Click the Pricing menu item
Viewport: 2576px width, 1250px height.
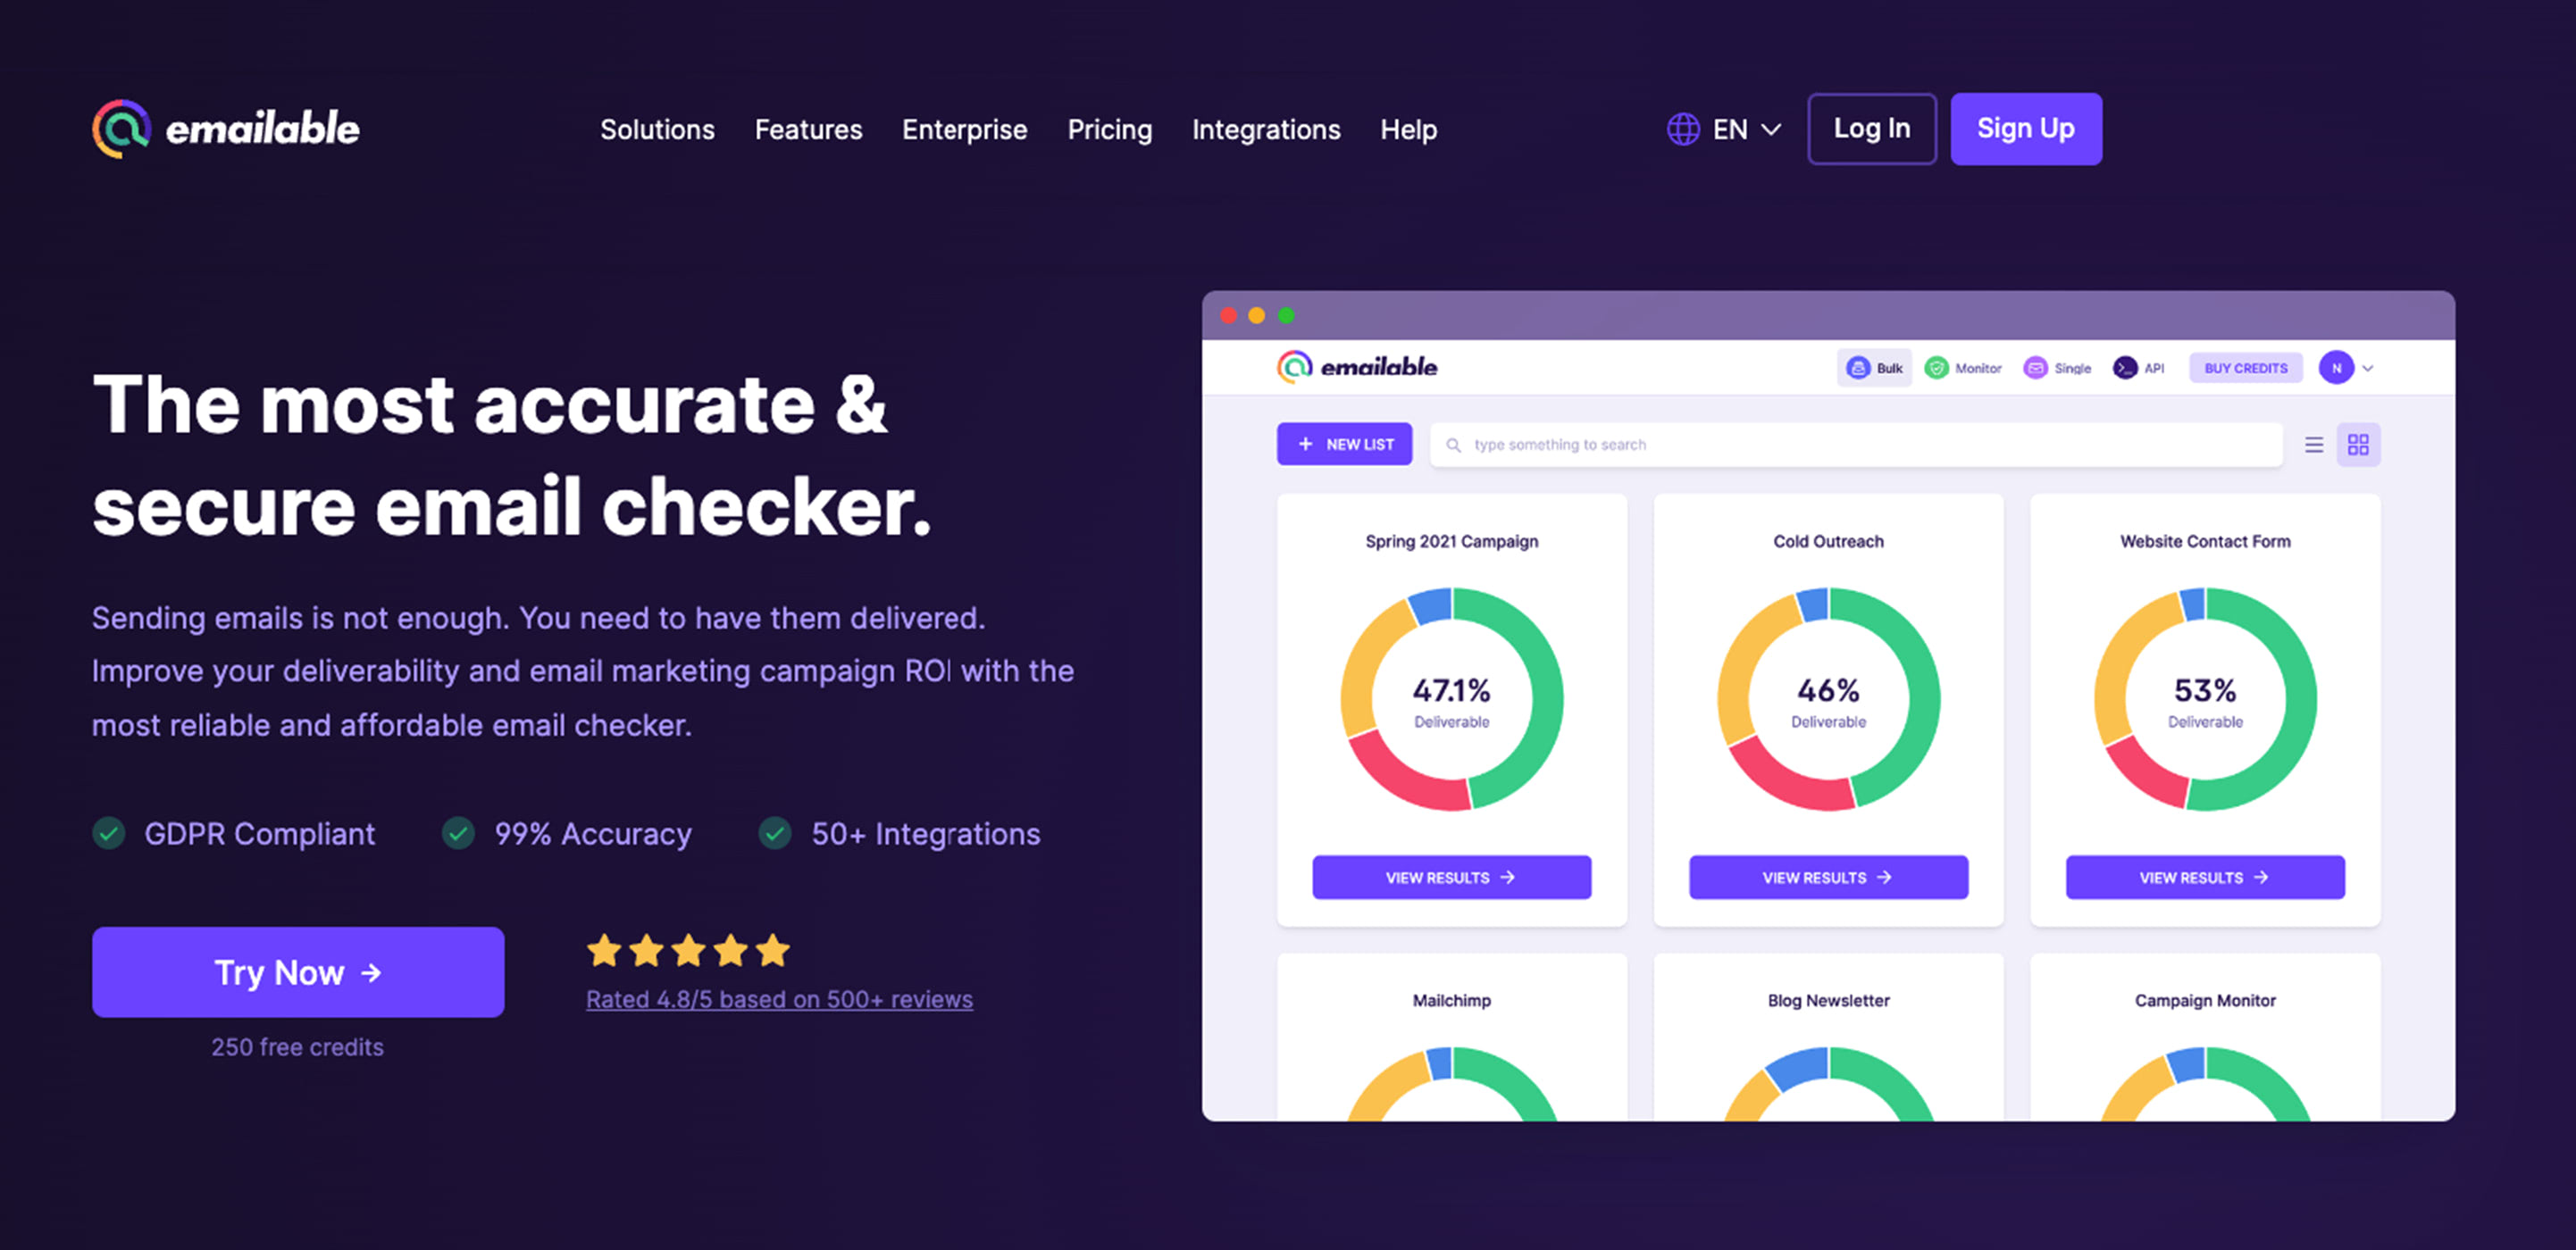point(1109,128)
